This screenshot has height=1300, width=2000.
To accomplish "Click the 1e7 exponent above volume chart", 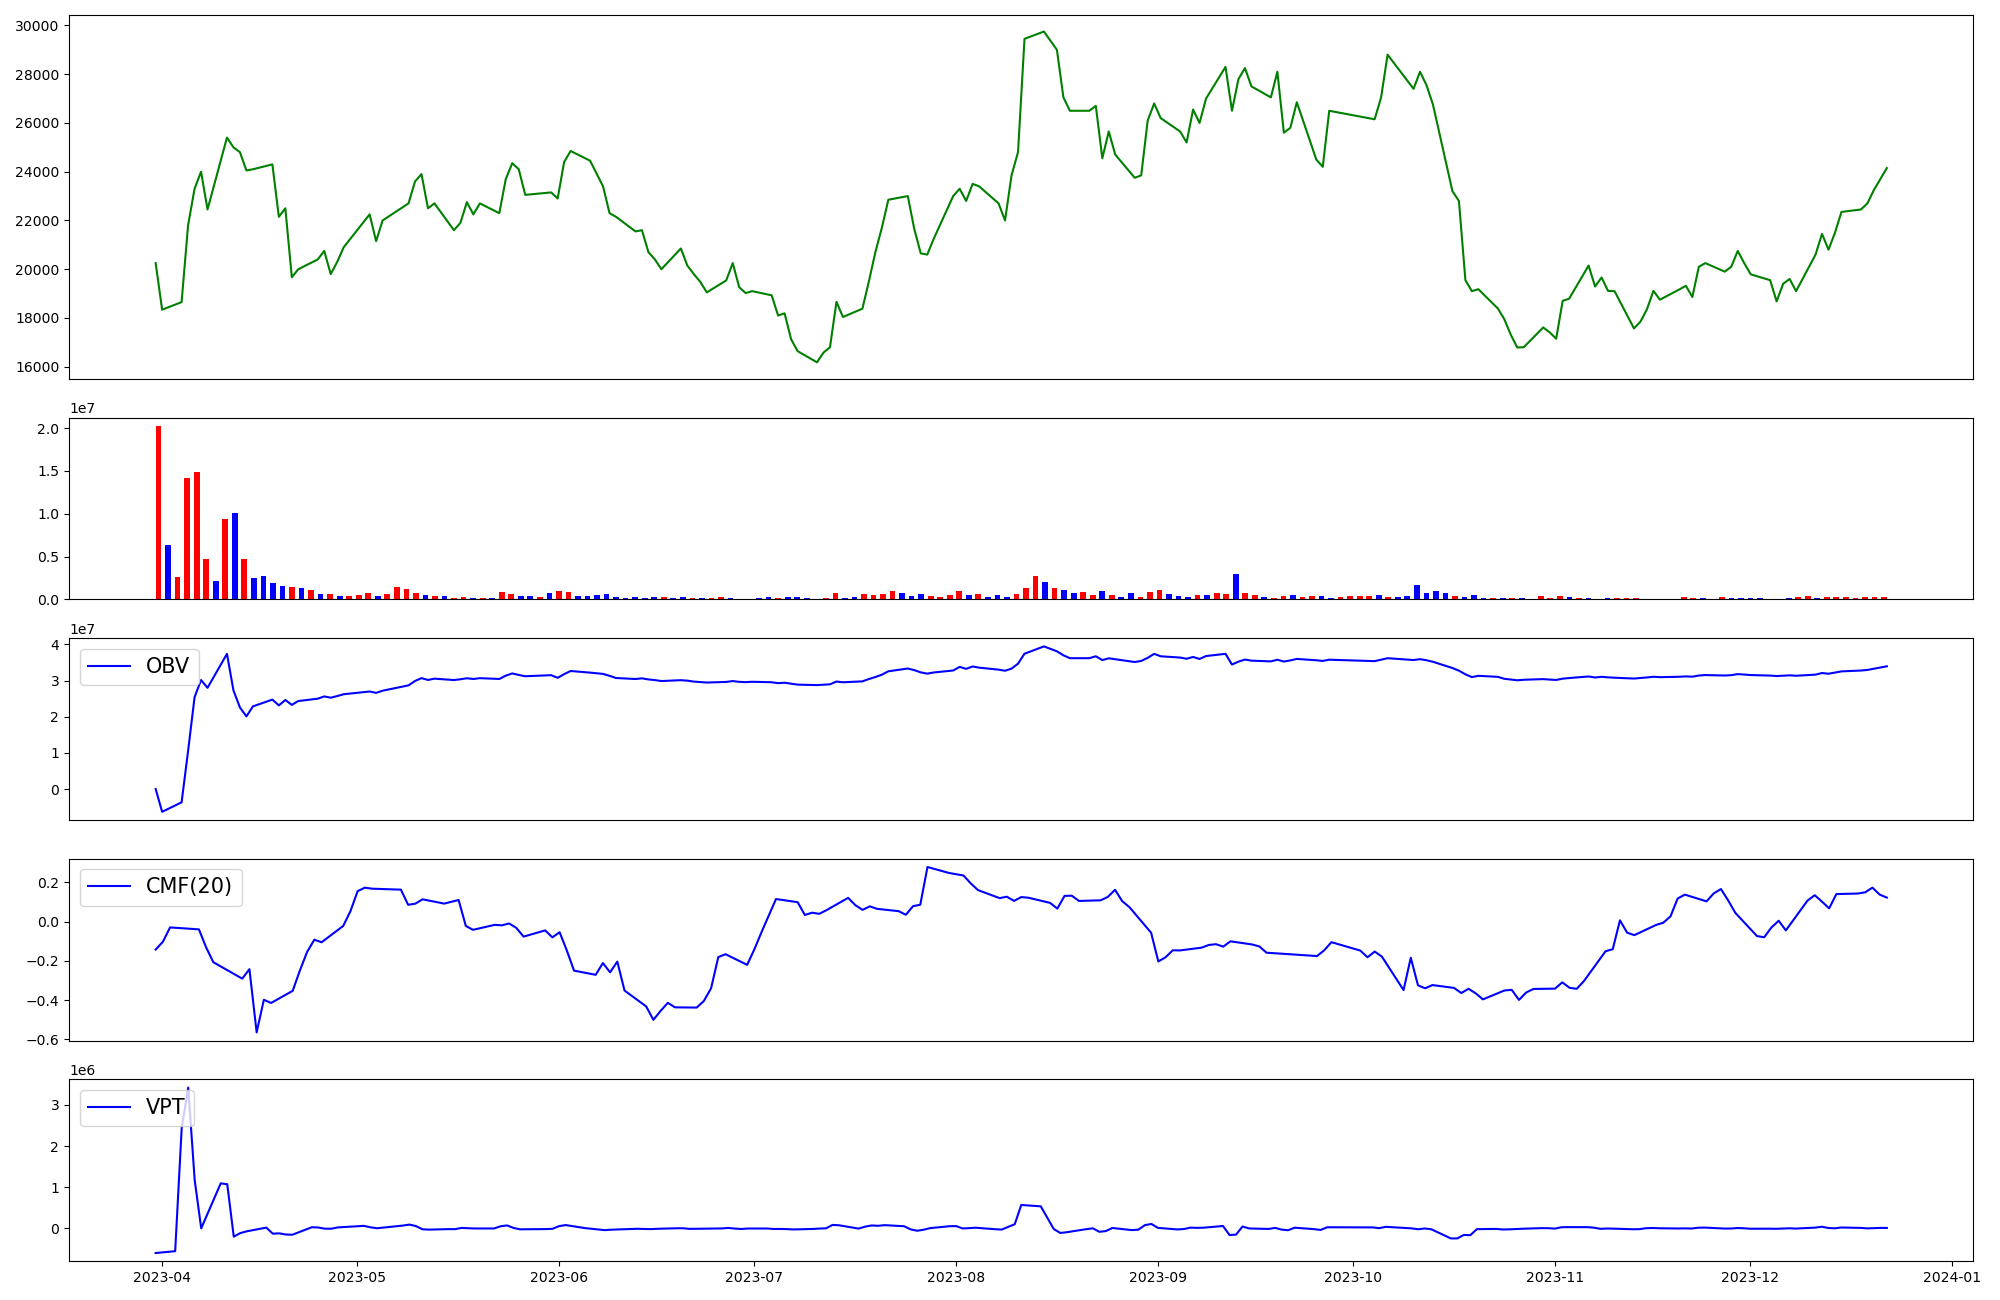I will tap(82, 408).
